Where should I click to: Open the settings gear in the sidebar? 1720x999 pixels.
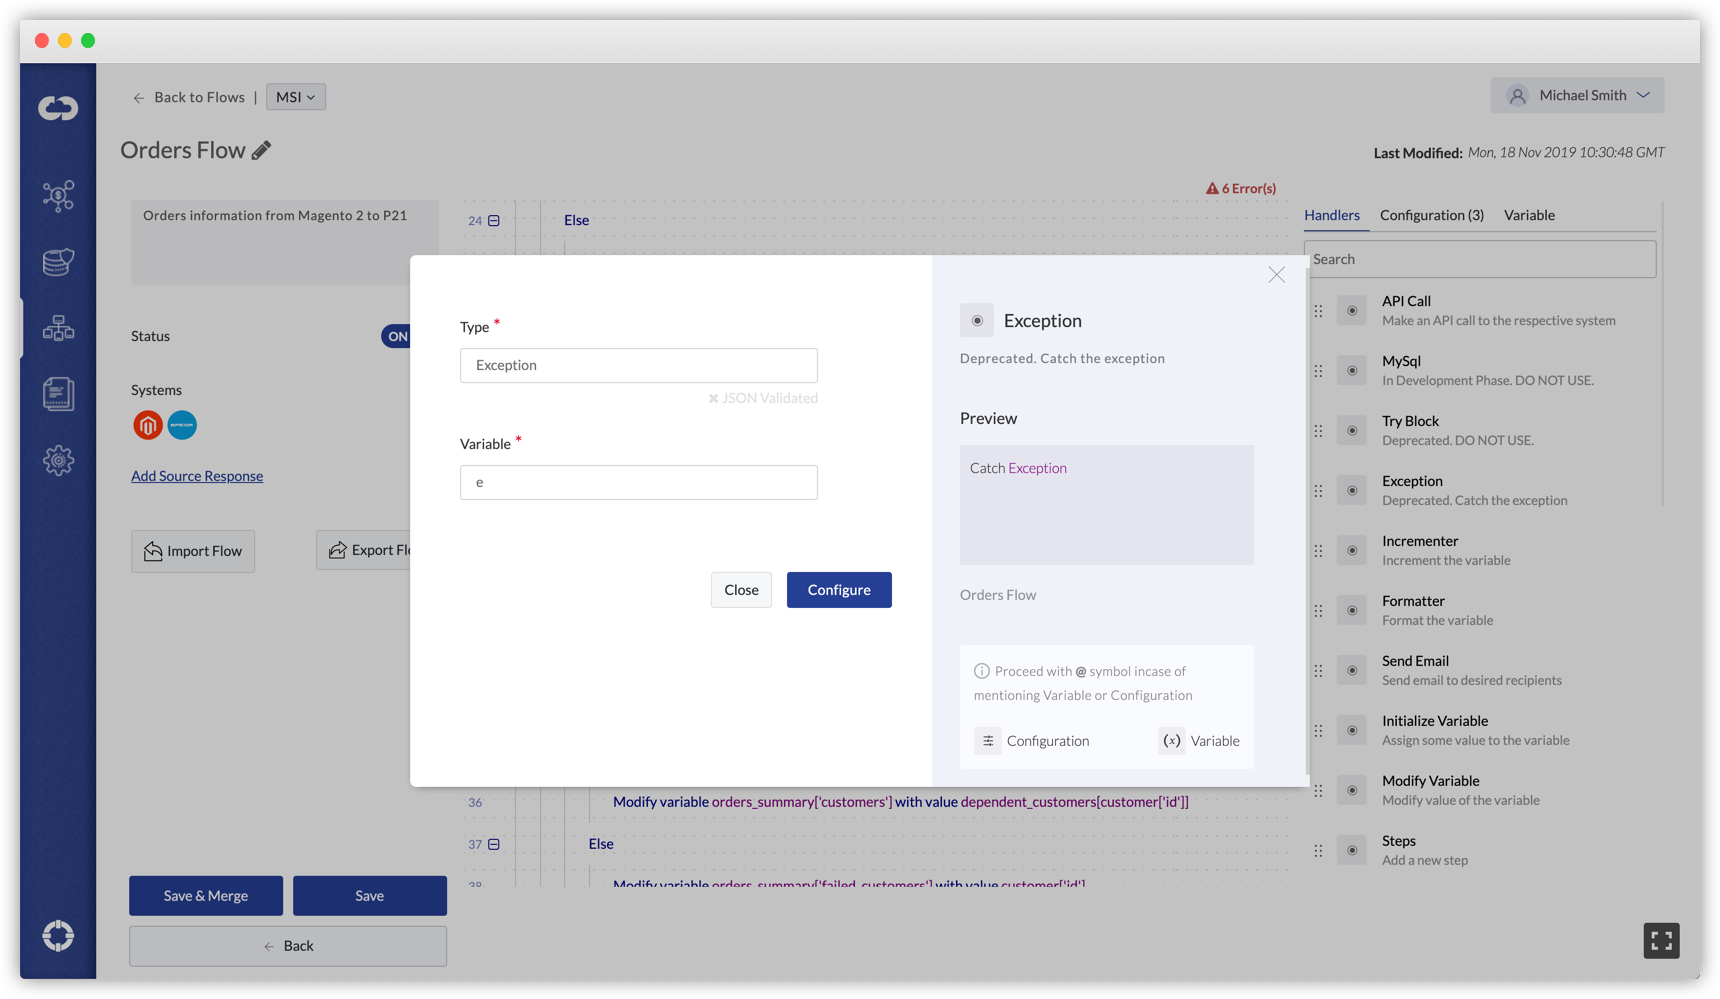[x=58, y=461]
